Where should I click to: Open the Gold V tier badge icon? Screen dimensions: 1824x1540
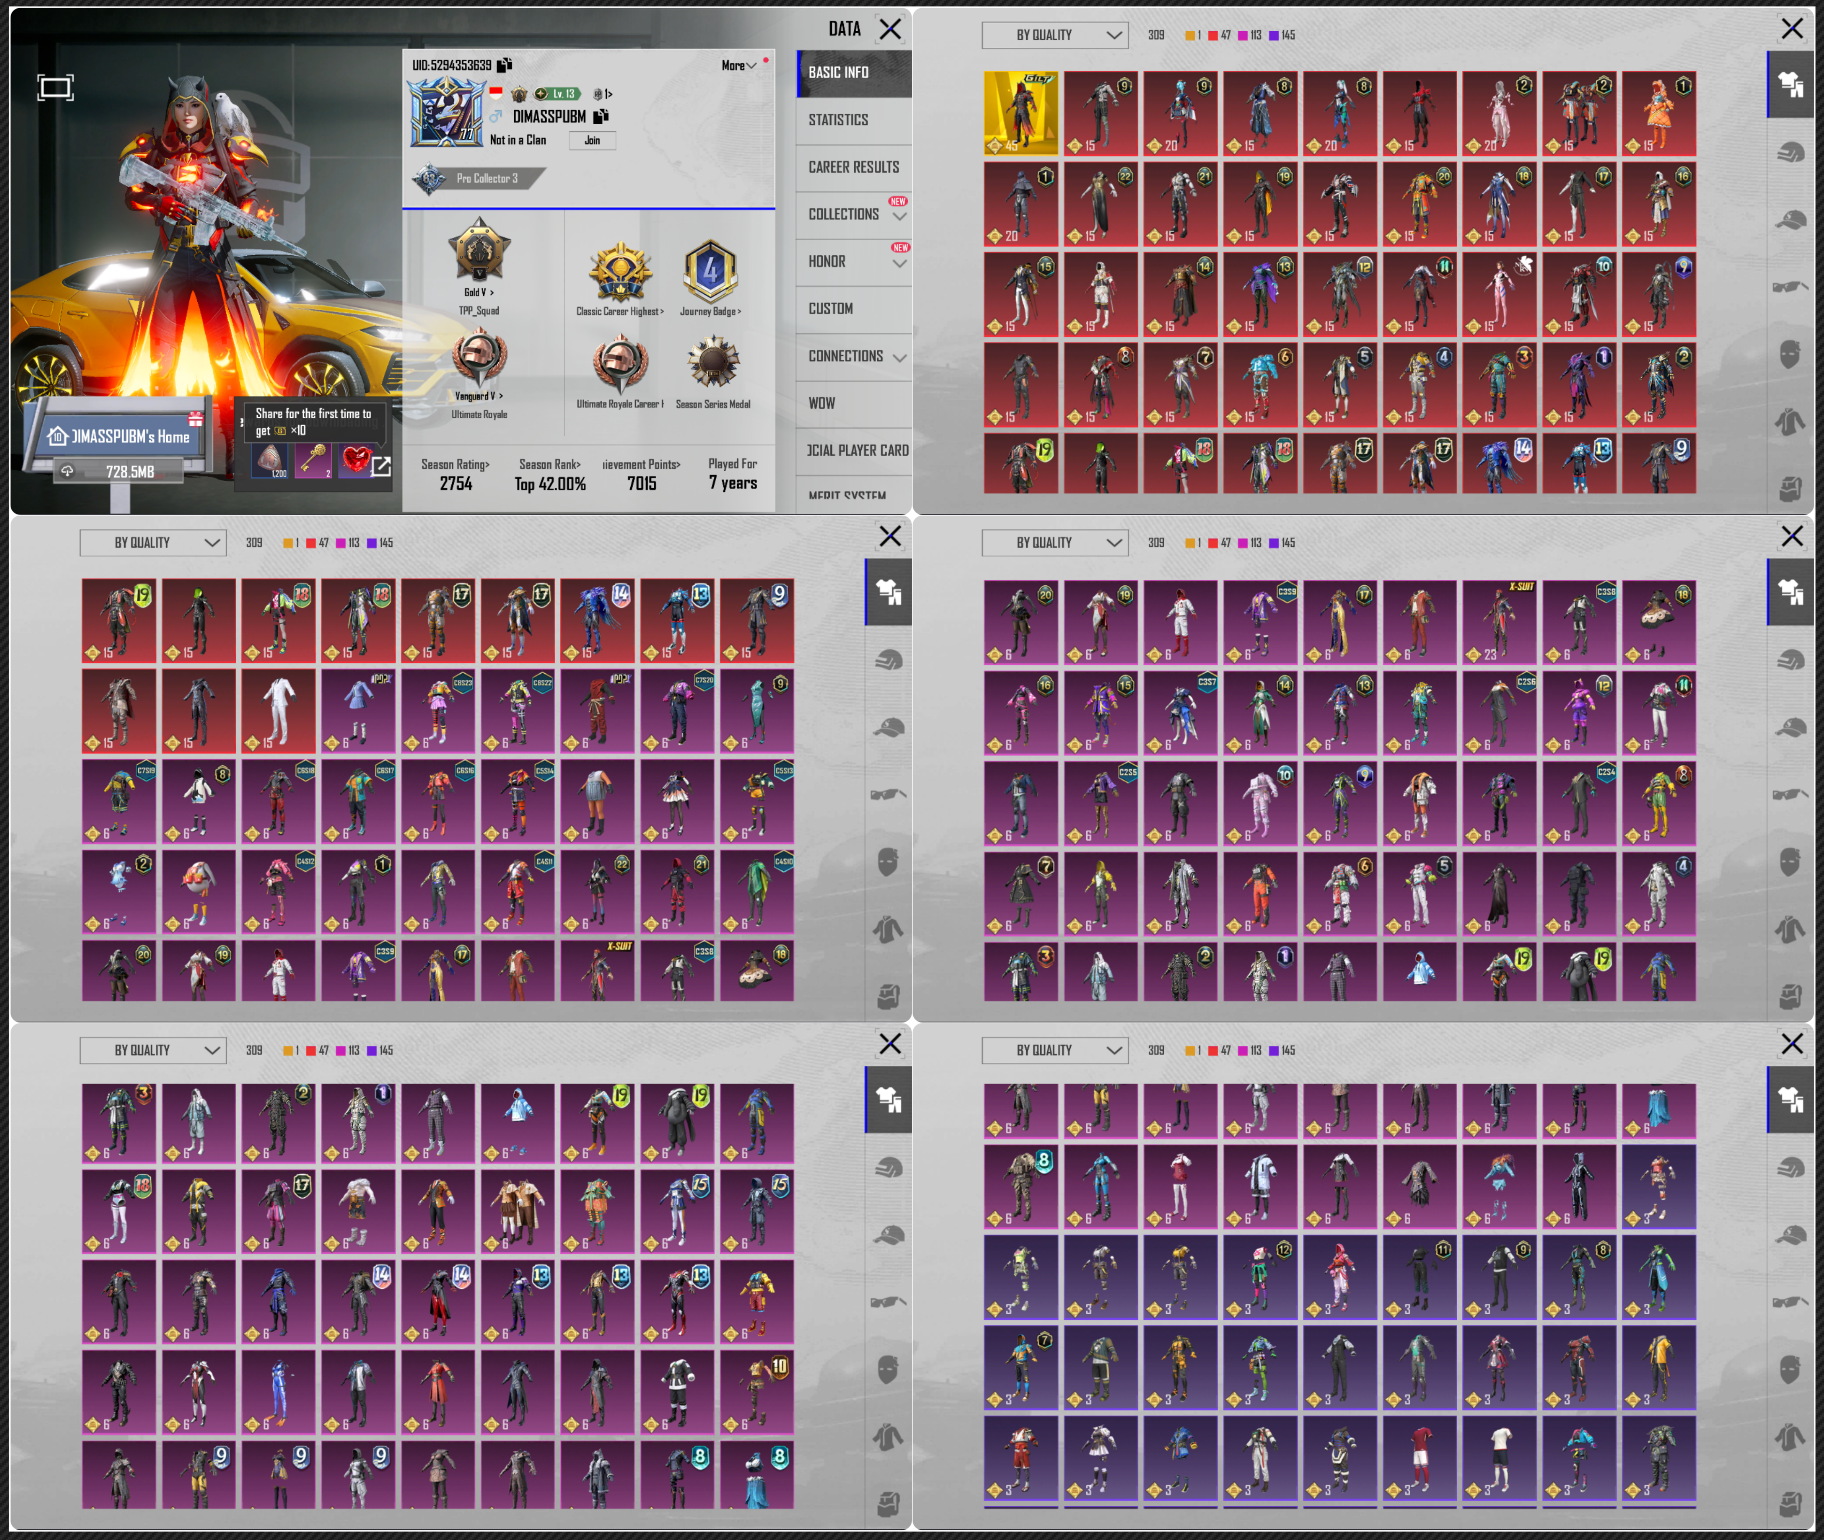point(479,249)
